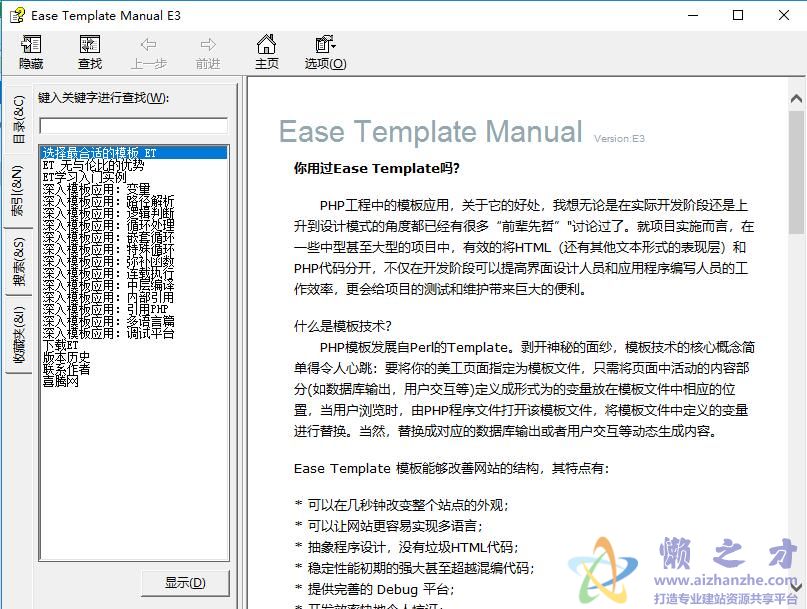Select index entry 深入模板应用：变量

(96, 189)
